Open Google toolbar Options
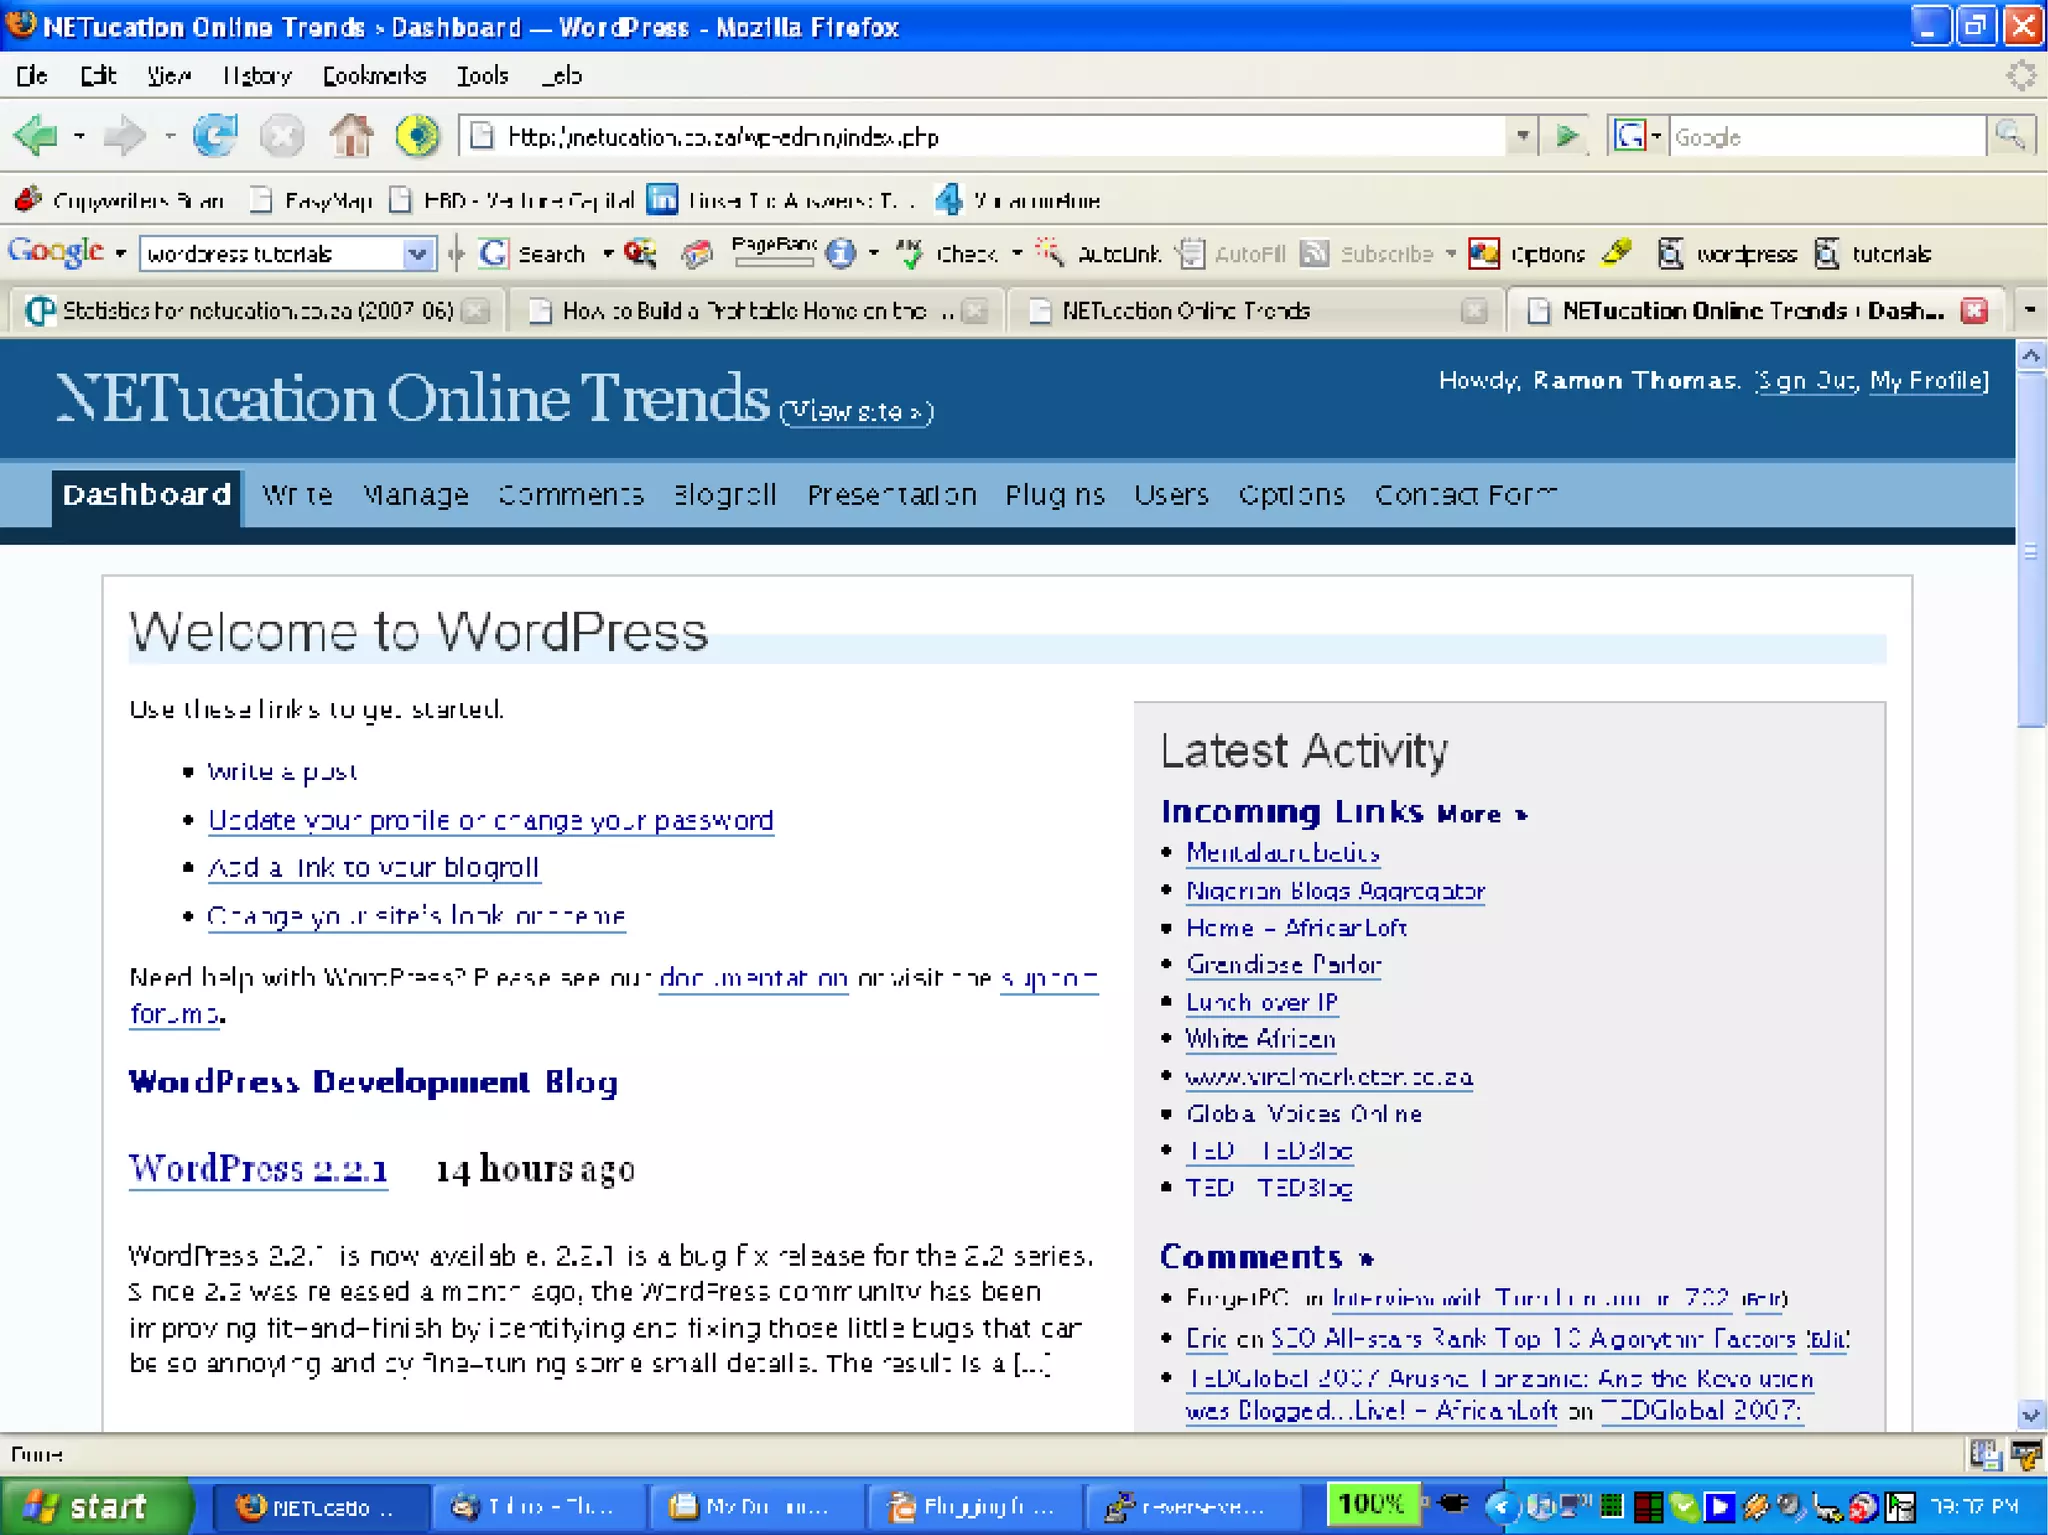This screenshot has width=2048, height=1535. [1528, 254]
